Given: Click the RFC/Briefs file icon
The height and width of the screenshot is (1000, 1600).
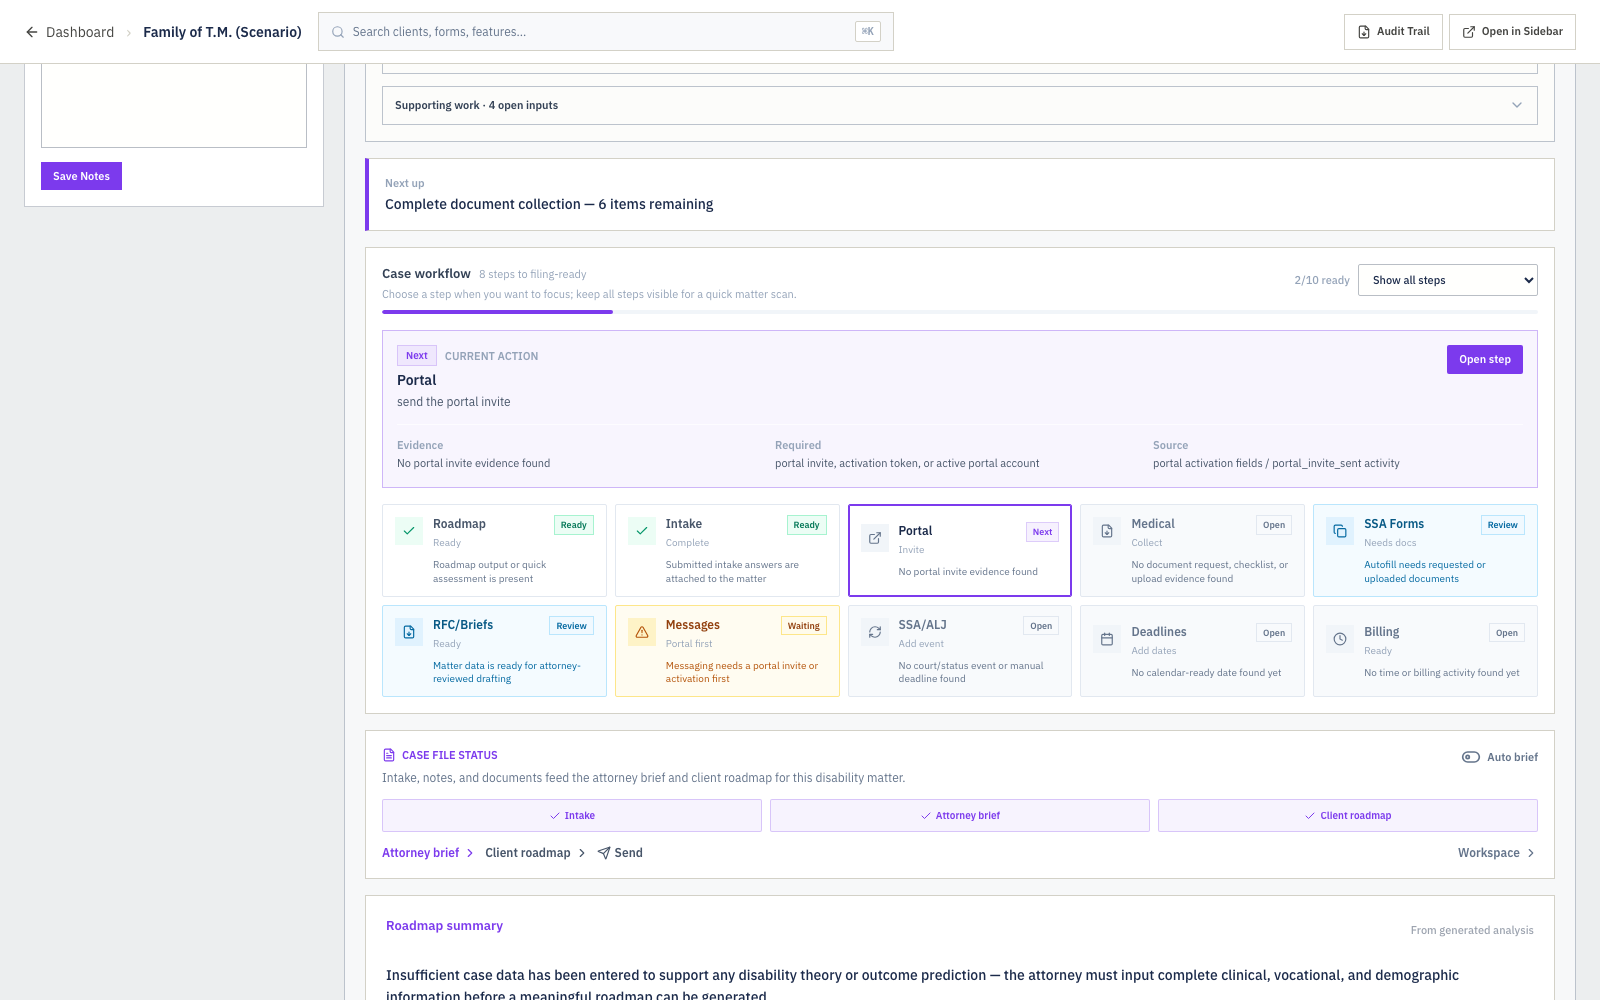Looking at the screenshot, I should pos(409,632).
